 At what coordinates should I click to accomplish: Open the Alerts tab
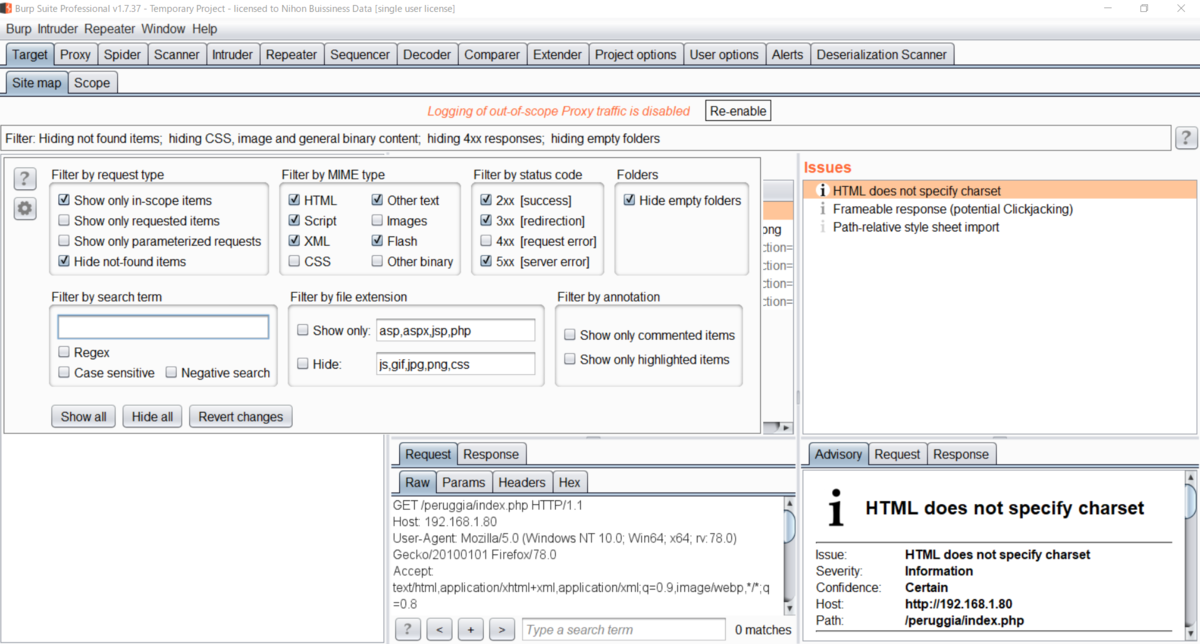787,55
